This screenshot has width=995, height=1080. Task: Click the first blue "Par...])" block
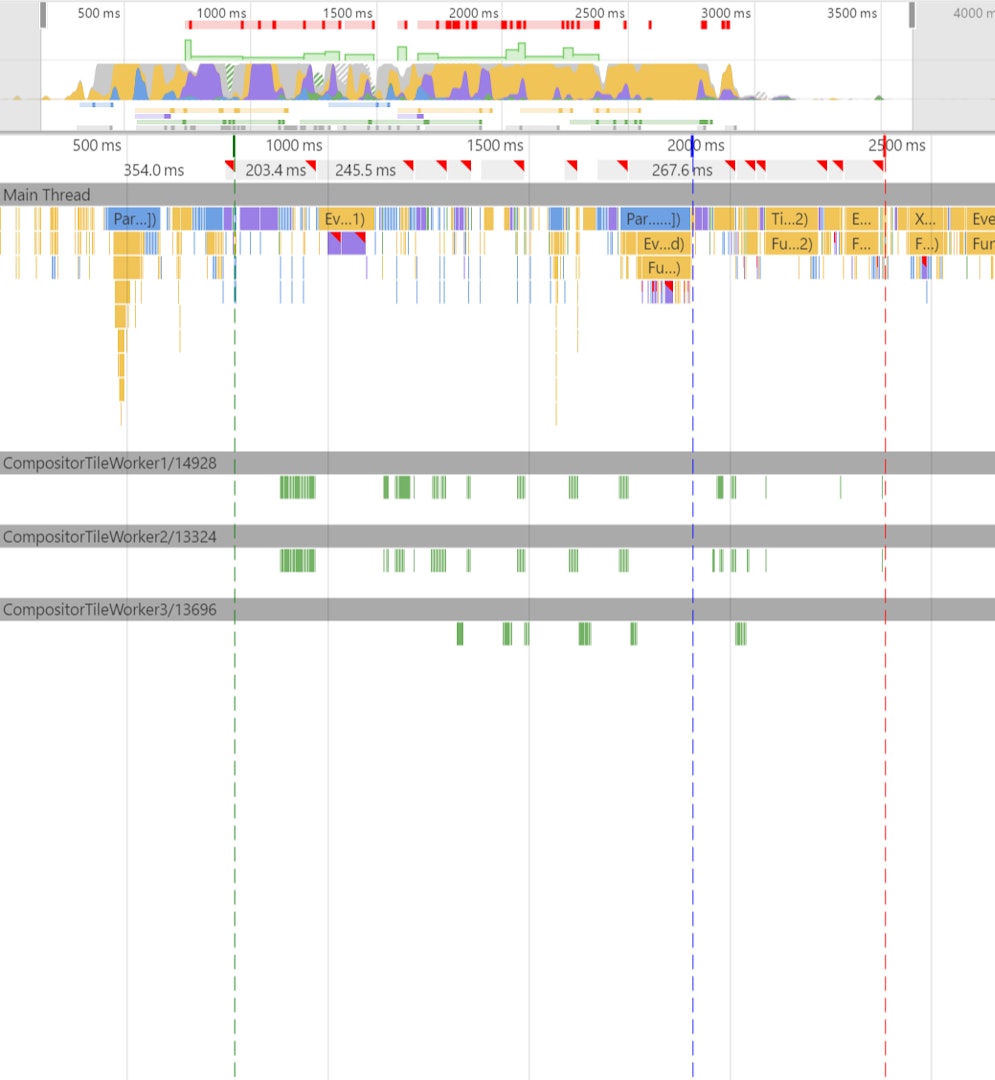point(133,219)
